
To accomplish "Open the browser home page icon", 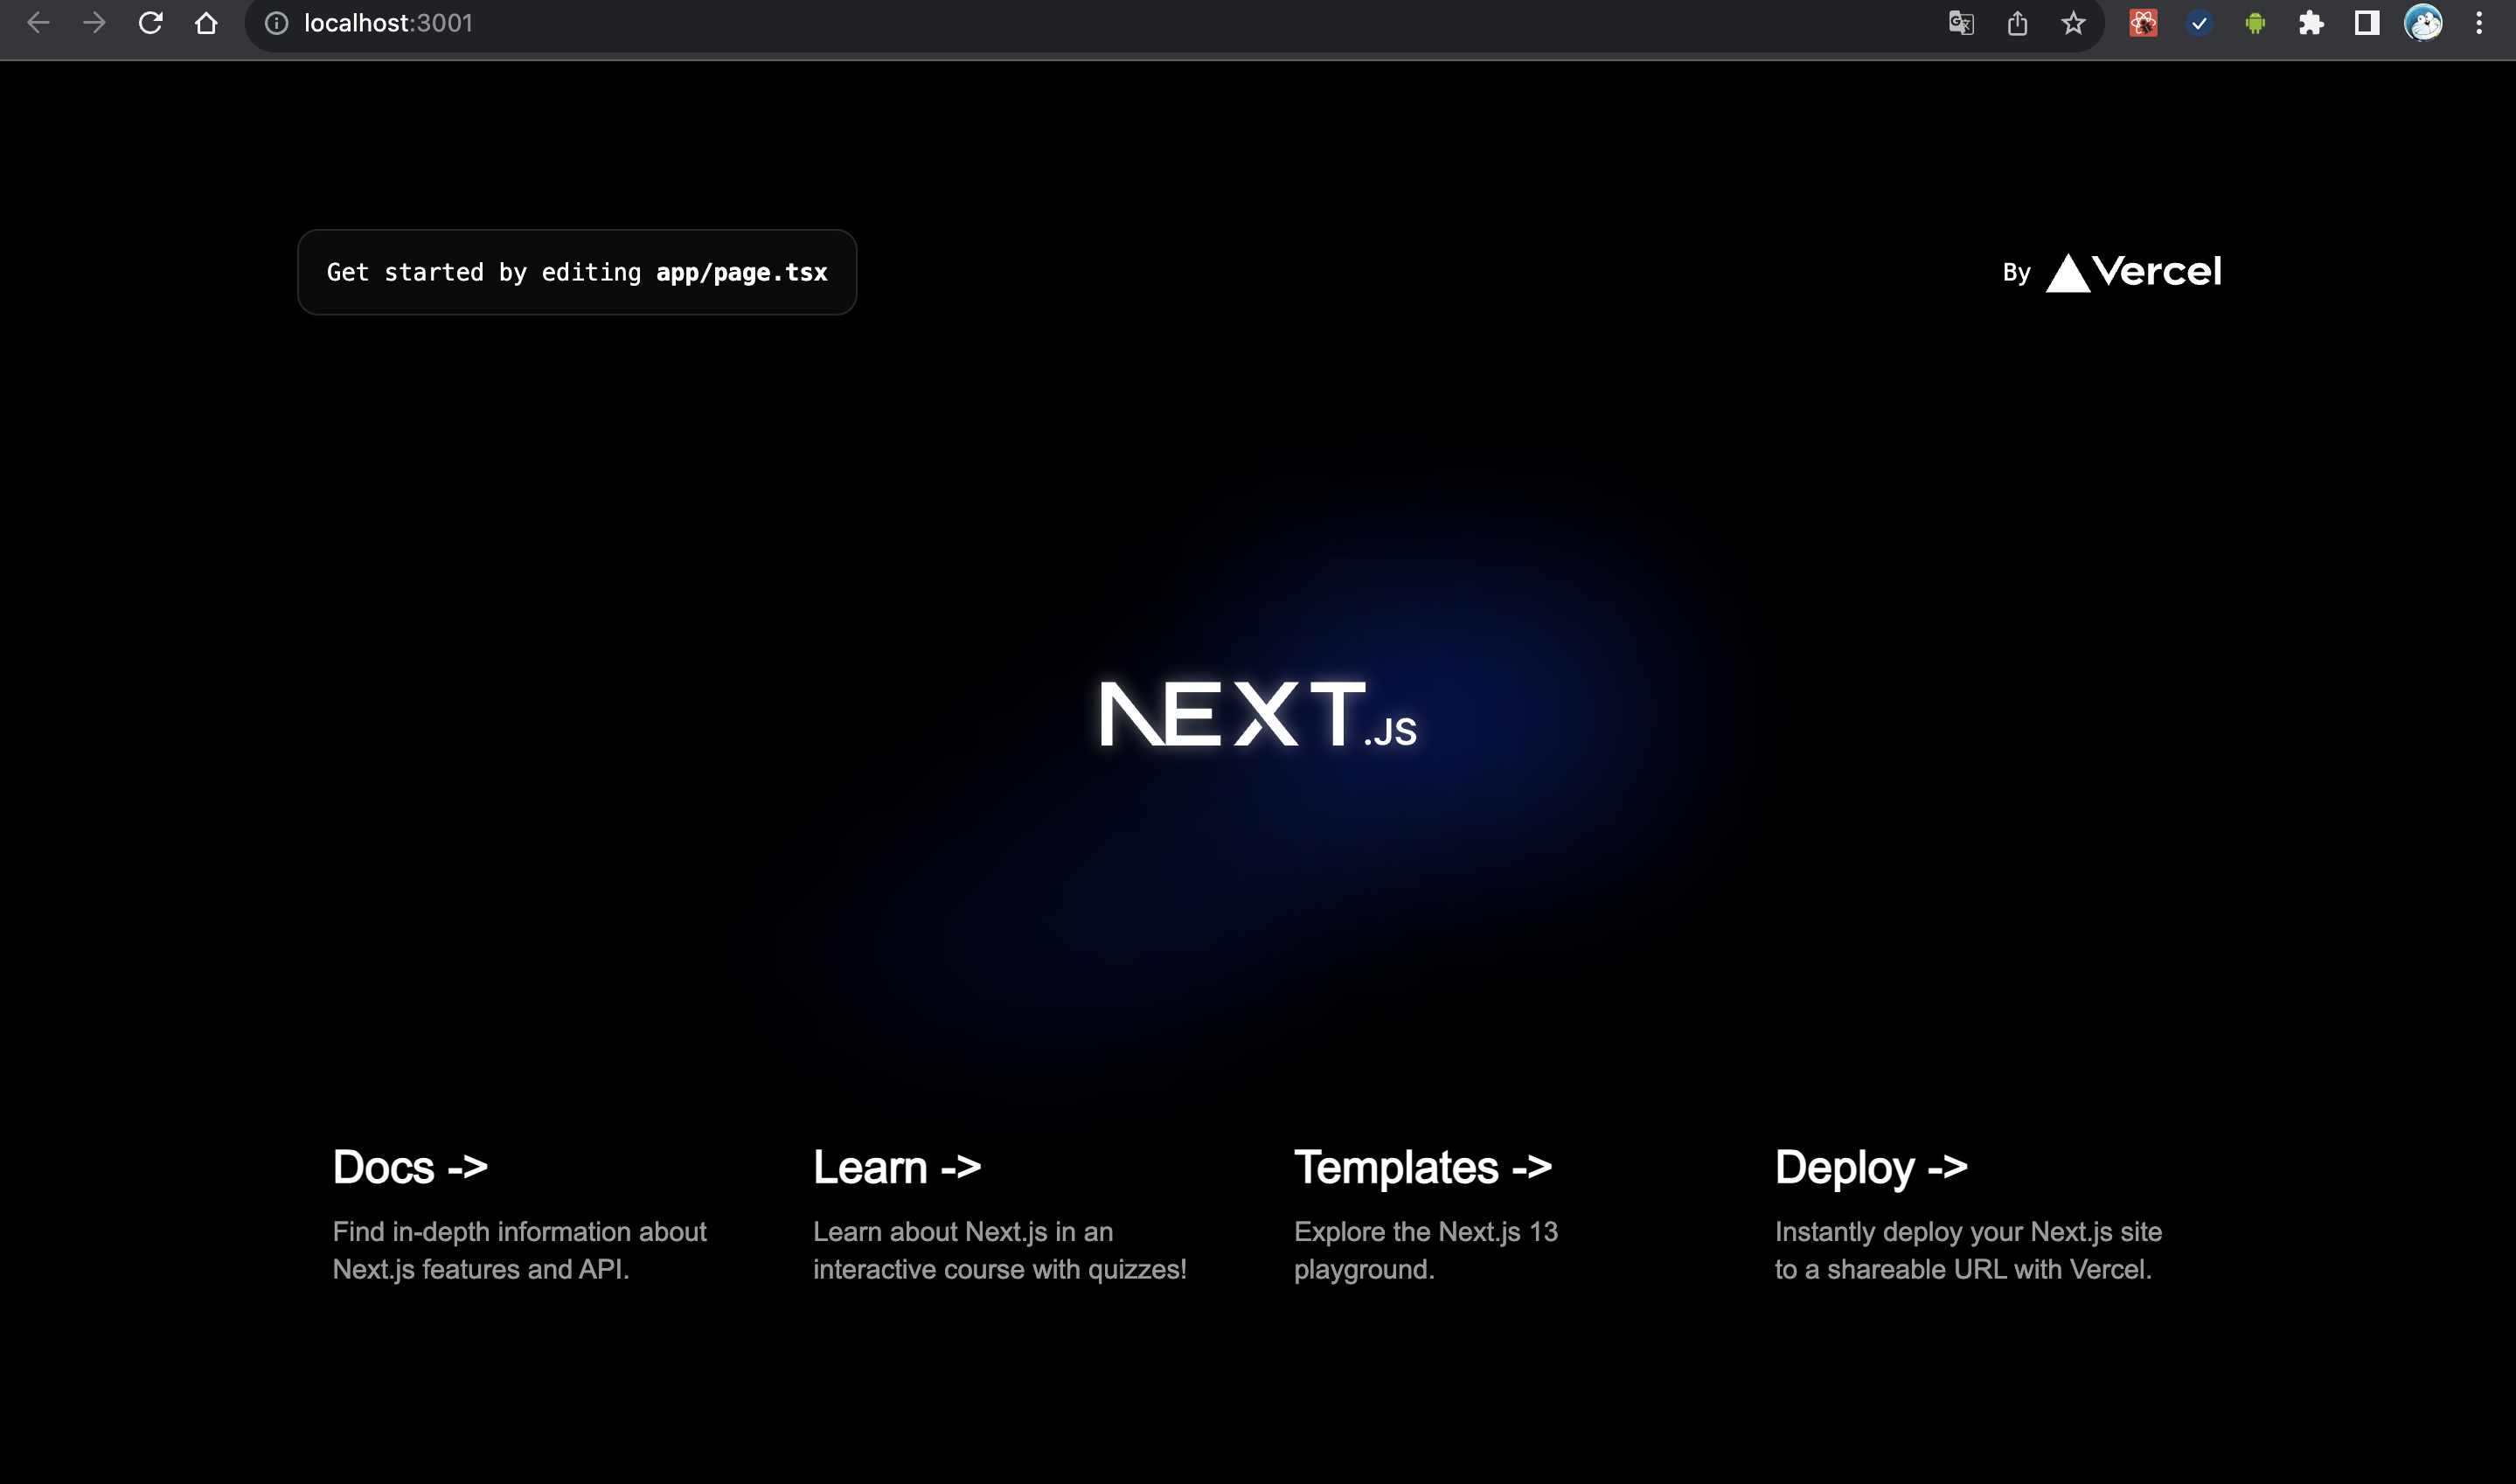I will coord(206,23).
